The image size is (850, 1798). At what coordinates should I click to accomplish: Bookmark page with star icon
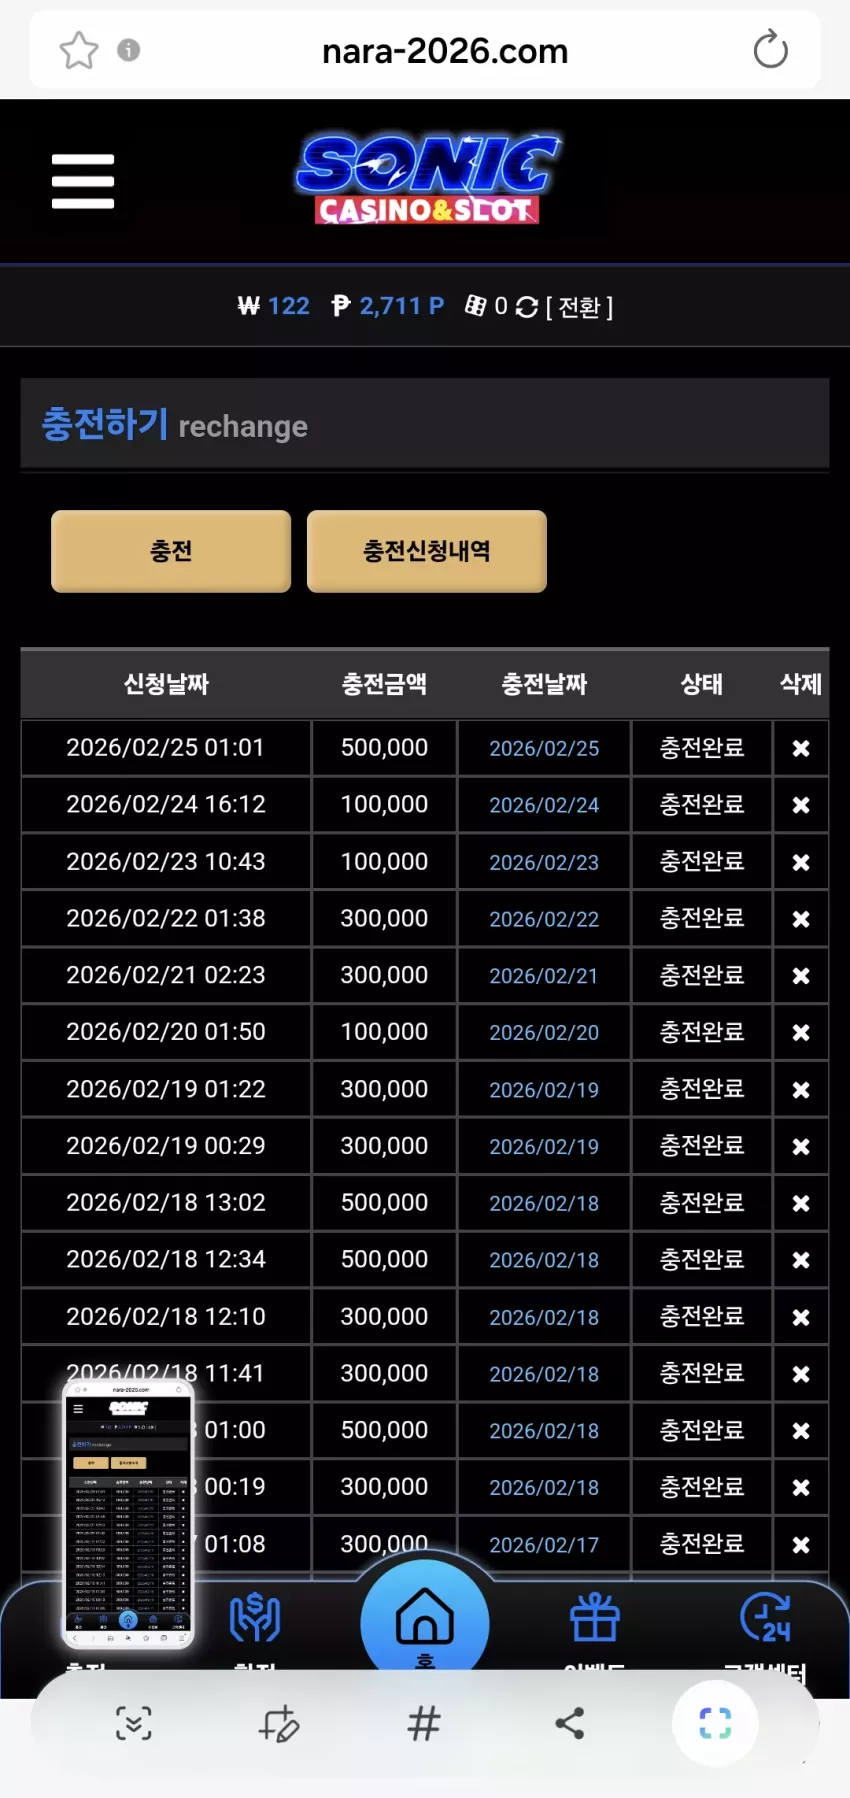pyautogui.click(x=79, y=50)
